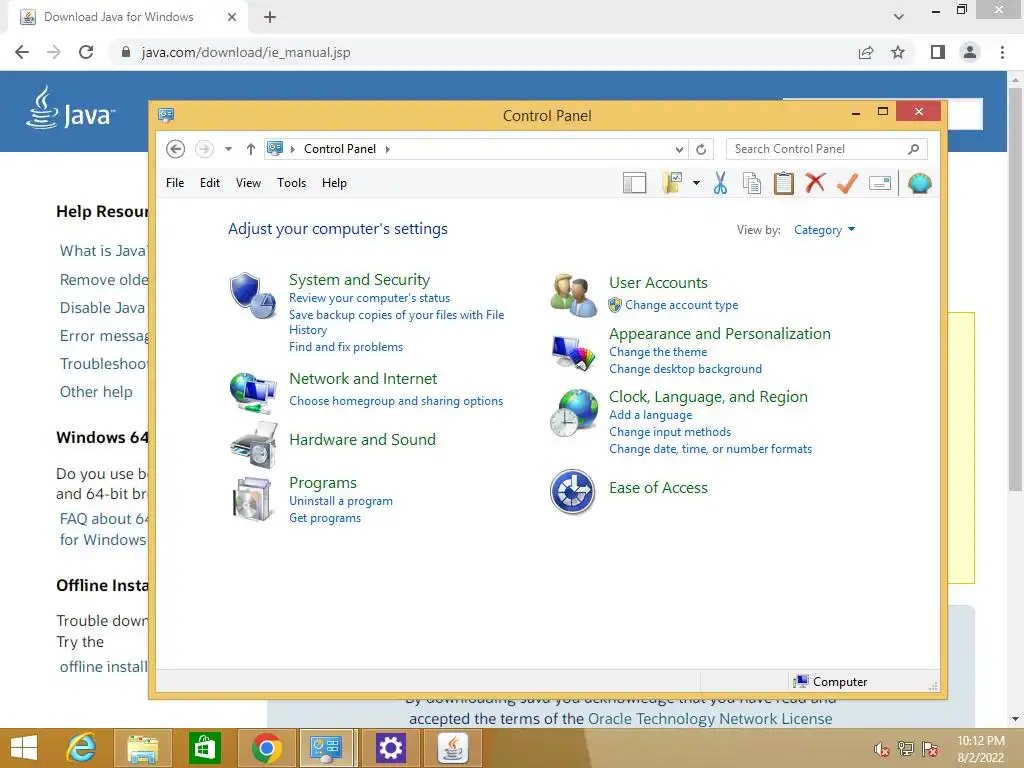Click the Ease of Access icon
Image resolution: width=1024 pixels, height=768 pixels.
click(572, 491)
